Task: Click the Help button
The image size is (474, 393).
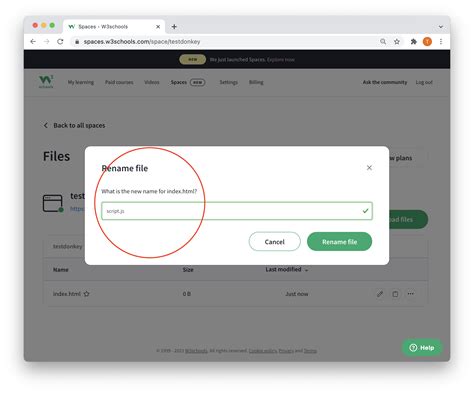Action: coord(422,348)
